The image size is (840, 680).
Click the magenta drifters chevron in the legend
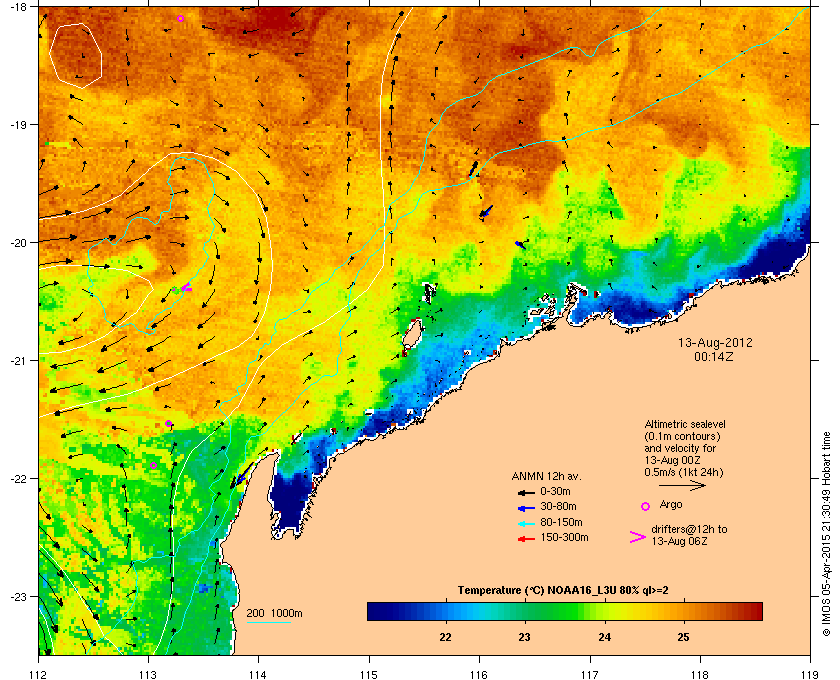[638, 537]
